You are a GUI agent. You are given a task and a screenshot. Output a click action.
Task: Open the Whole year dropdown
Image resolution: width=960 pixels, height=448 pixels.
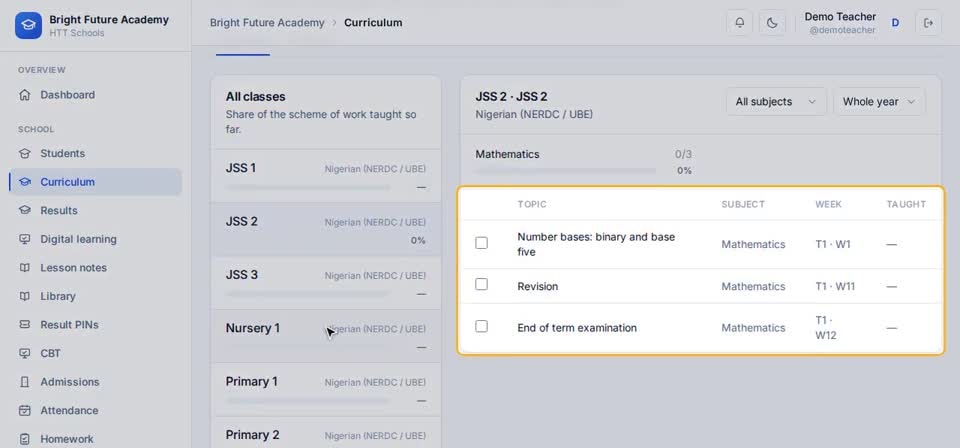click(879, 102)
